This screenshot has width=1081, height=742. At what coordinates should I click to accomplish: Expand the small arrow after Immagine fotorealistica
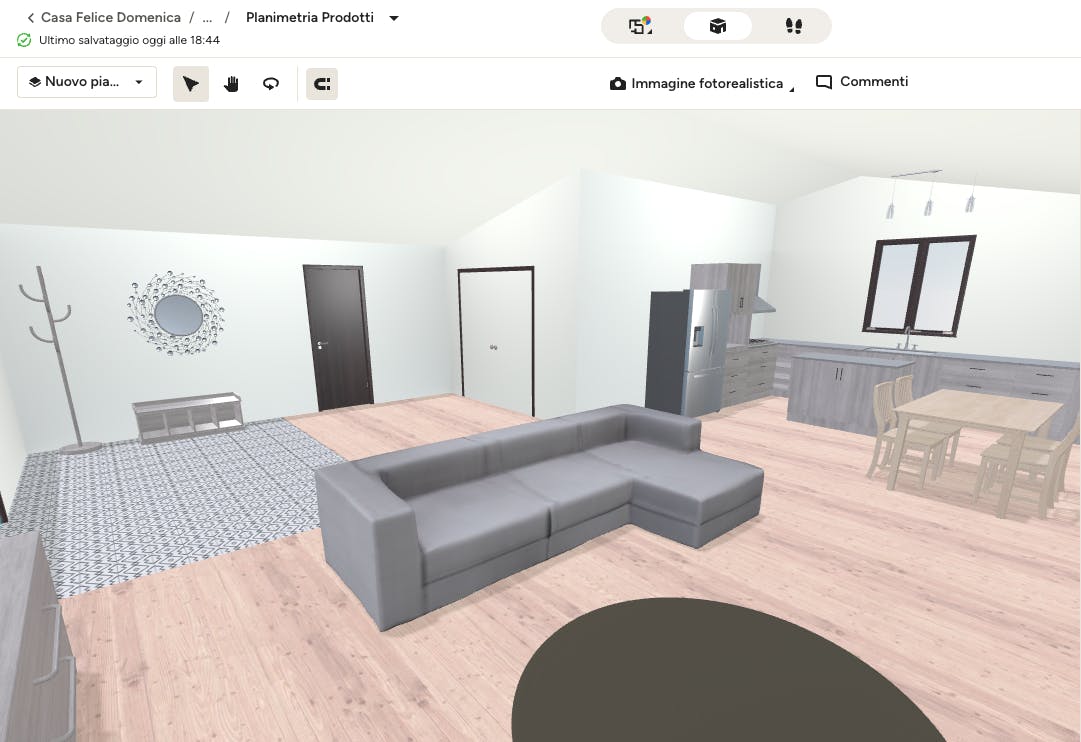[x=791, y=89]
